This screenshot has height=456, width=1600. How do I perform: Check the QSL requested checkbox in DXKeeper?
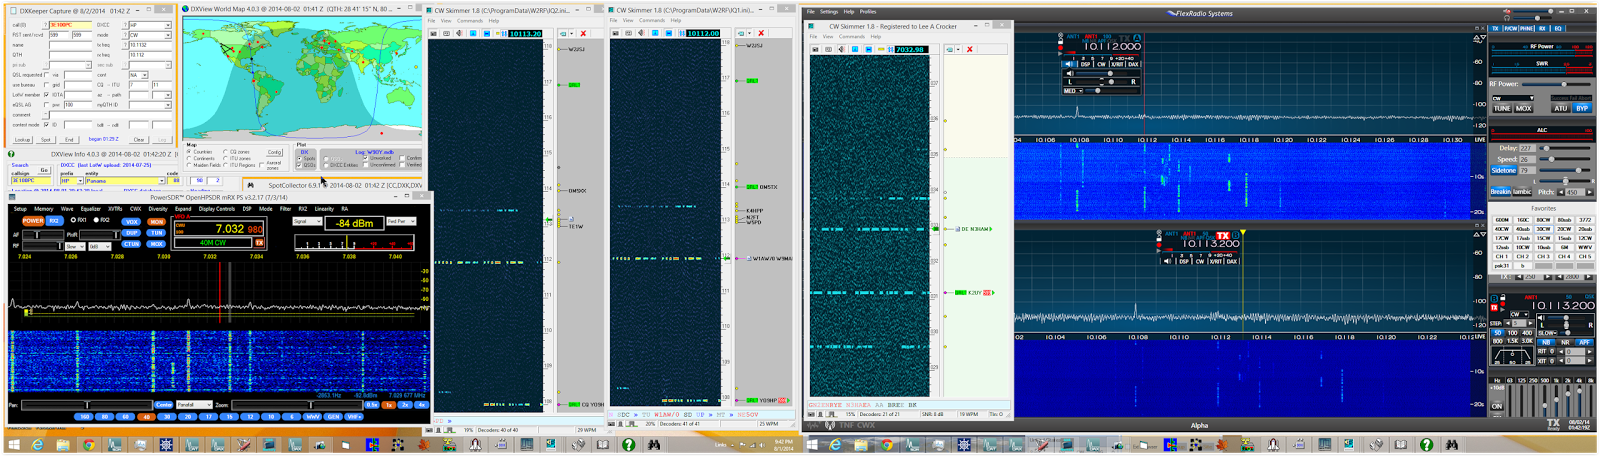[47, 75]
